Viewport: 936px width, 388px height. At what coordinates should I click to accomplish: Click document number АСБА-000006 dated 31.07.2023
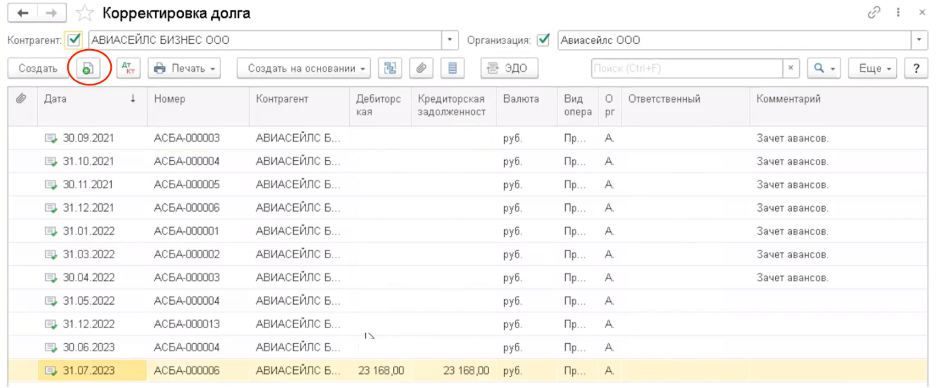click(x=187, y=371)
